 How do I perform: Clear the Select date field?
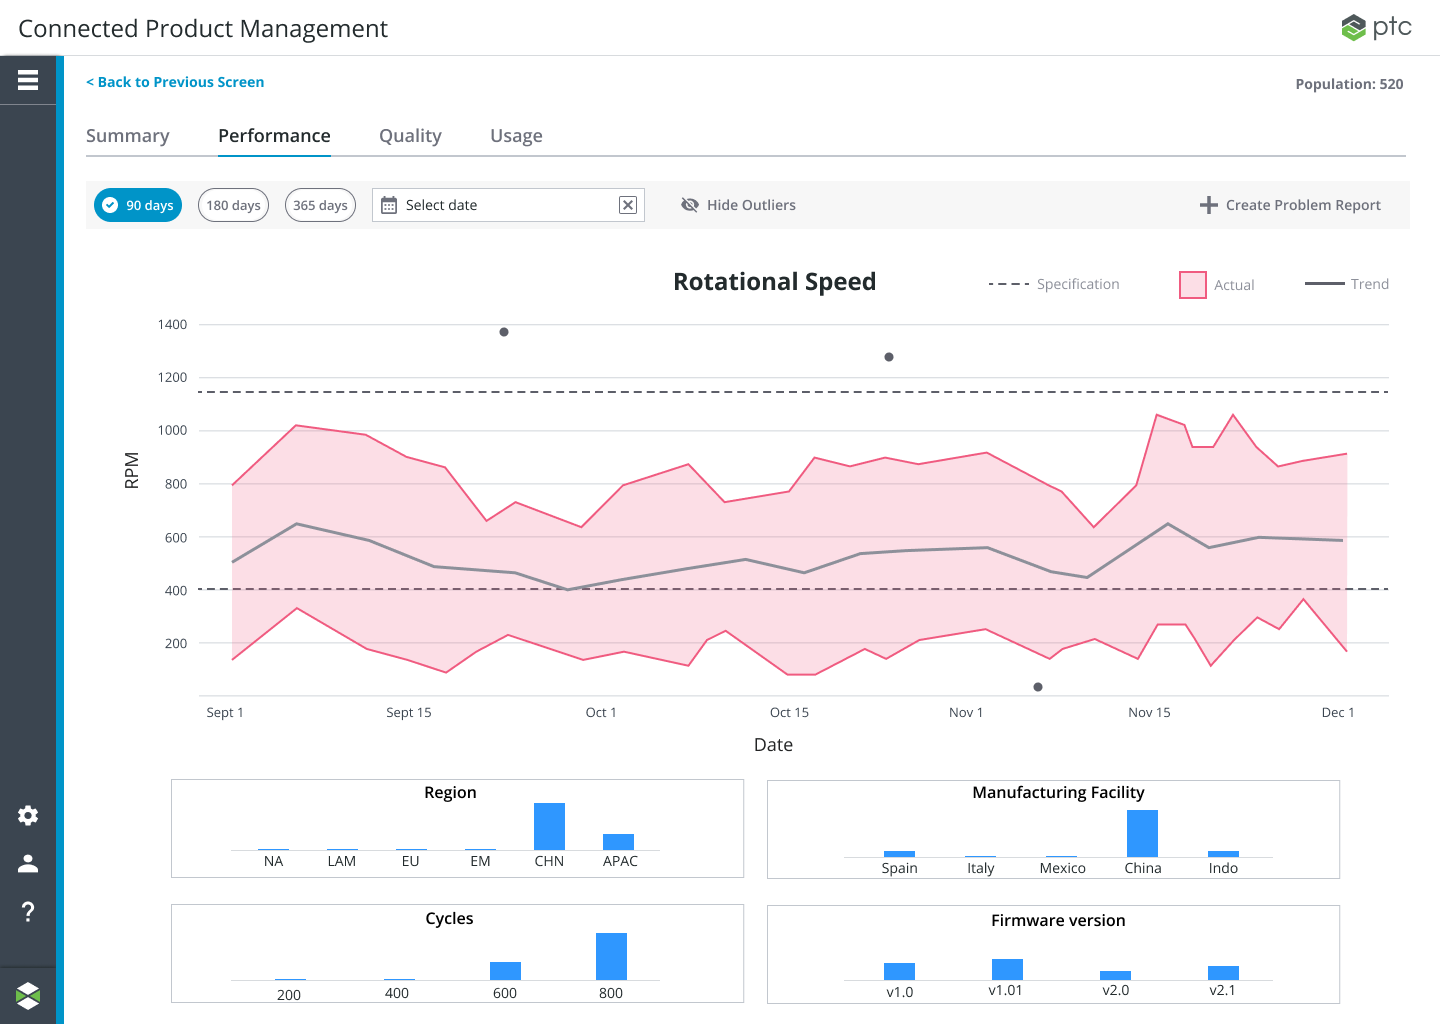point(628,205)
